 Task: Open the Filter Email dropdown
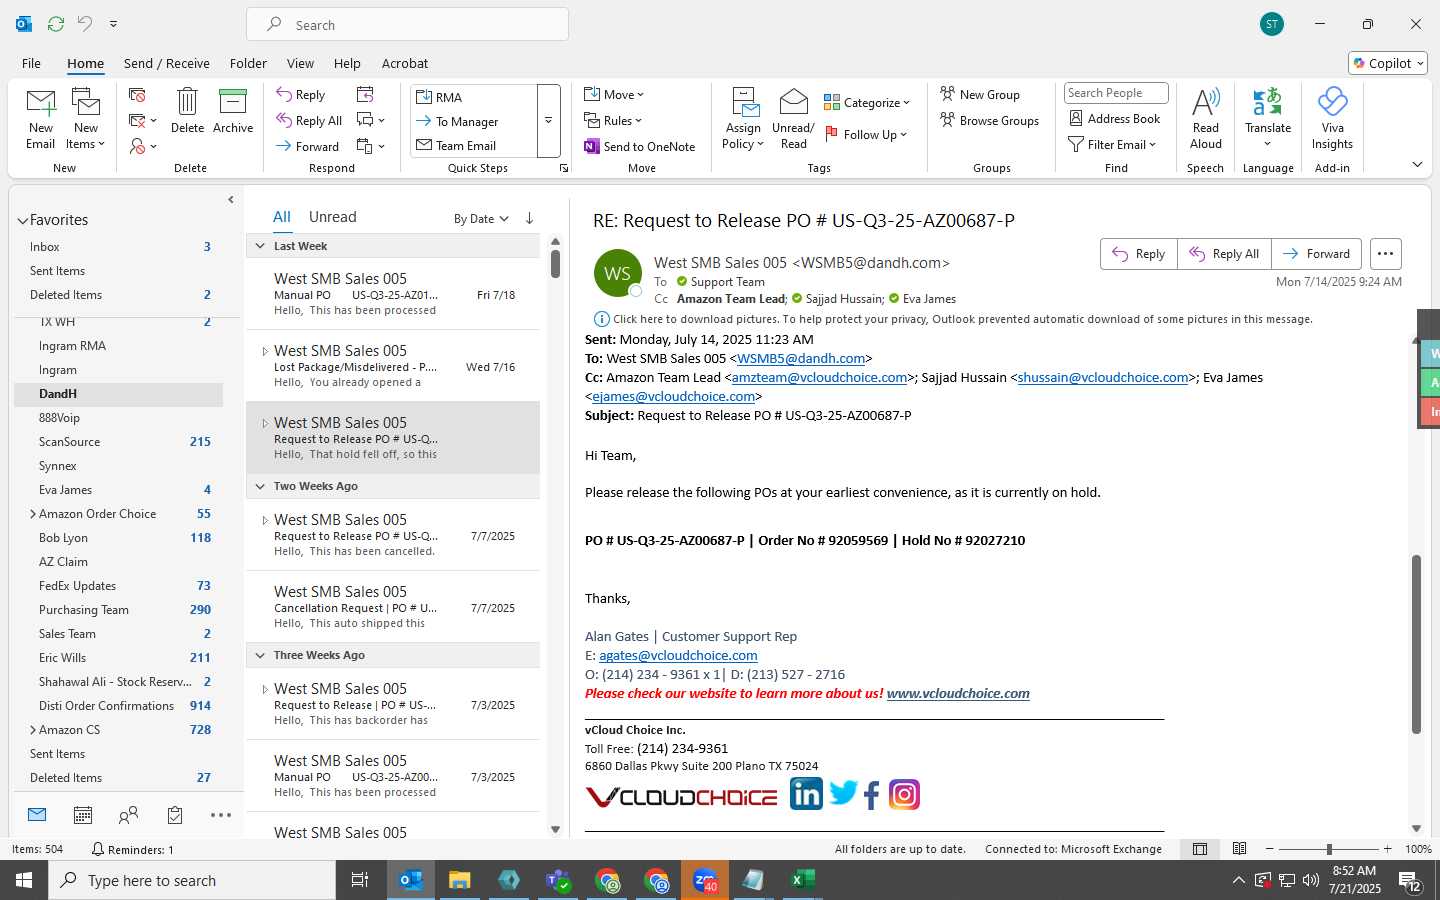(x=1112, y=144)
